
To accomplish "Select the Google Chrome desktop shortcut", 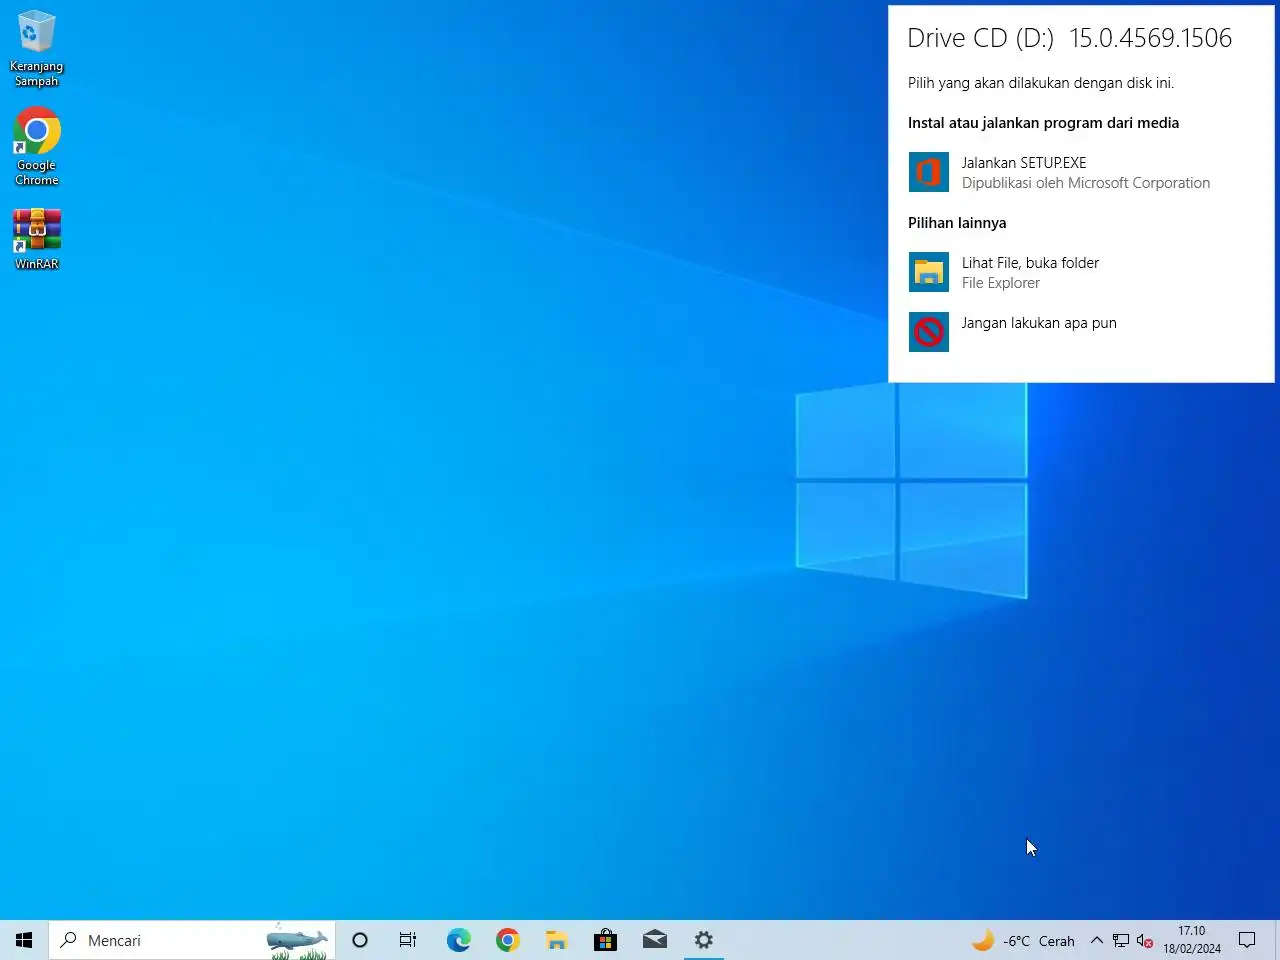I will tap(37, 146).
